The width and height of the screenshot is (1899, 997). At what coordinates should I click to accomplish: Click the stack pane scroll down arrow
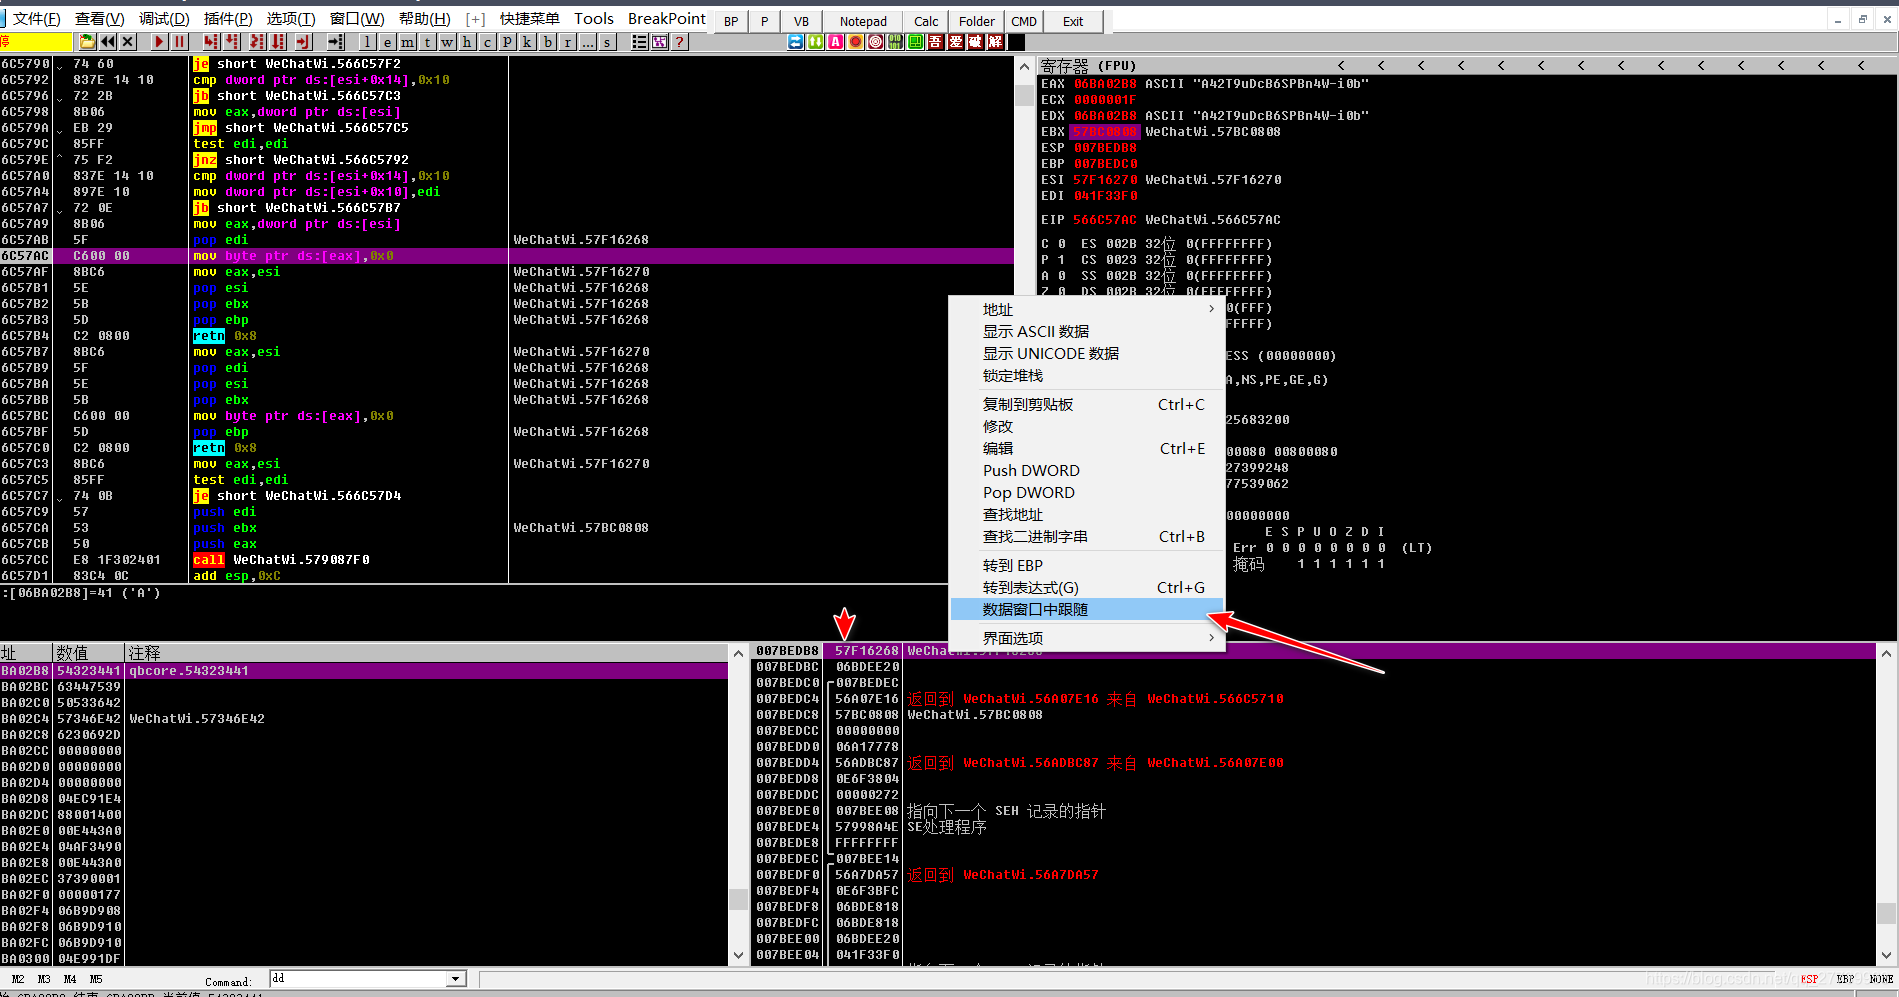click(x=1886, y=956)
